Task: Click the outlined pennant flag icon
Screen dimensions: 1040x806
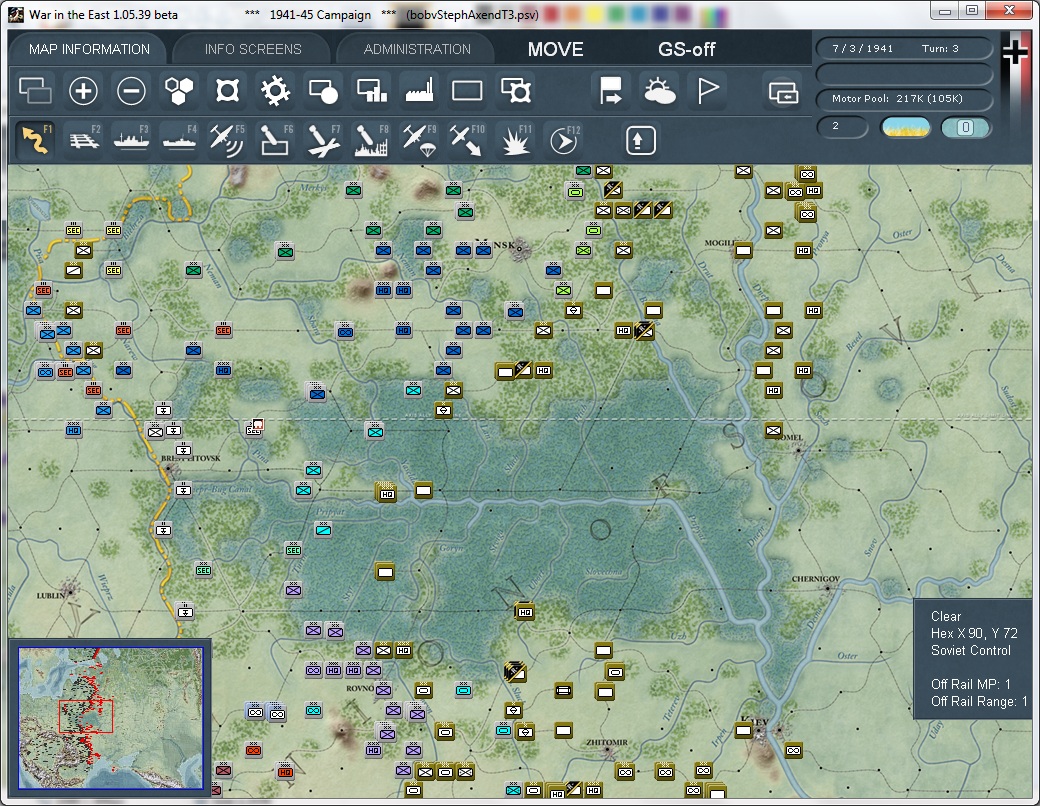Action: pyautogui.click(x=708, y=91)
